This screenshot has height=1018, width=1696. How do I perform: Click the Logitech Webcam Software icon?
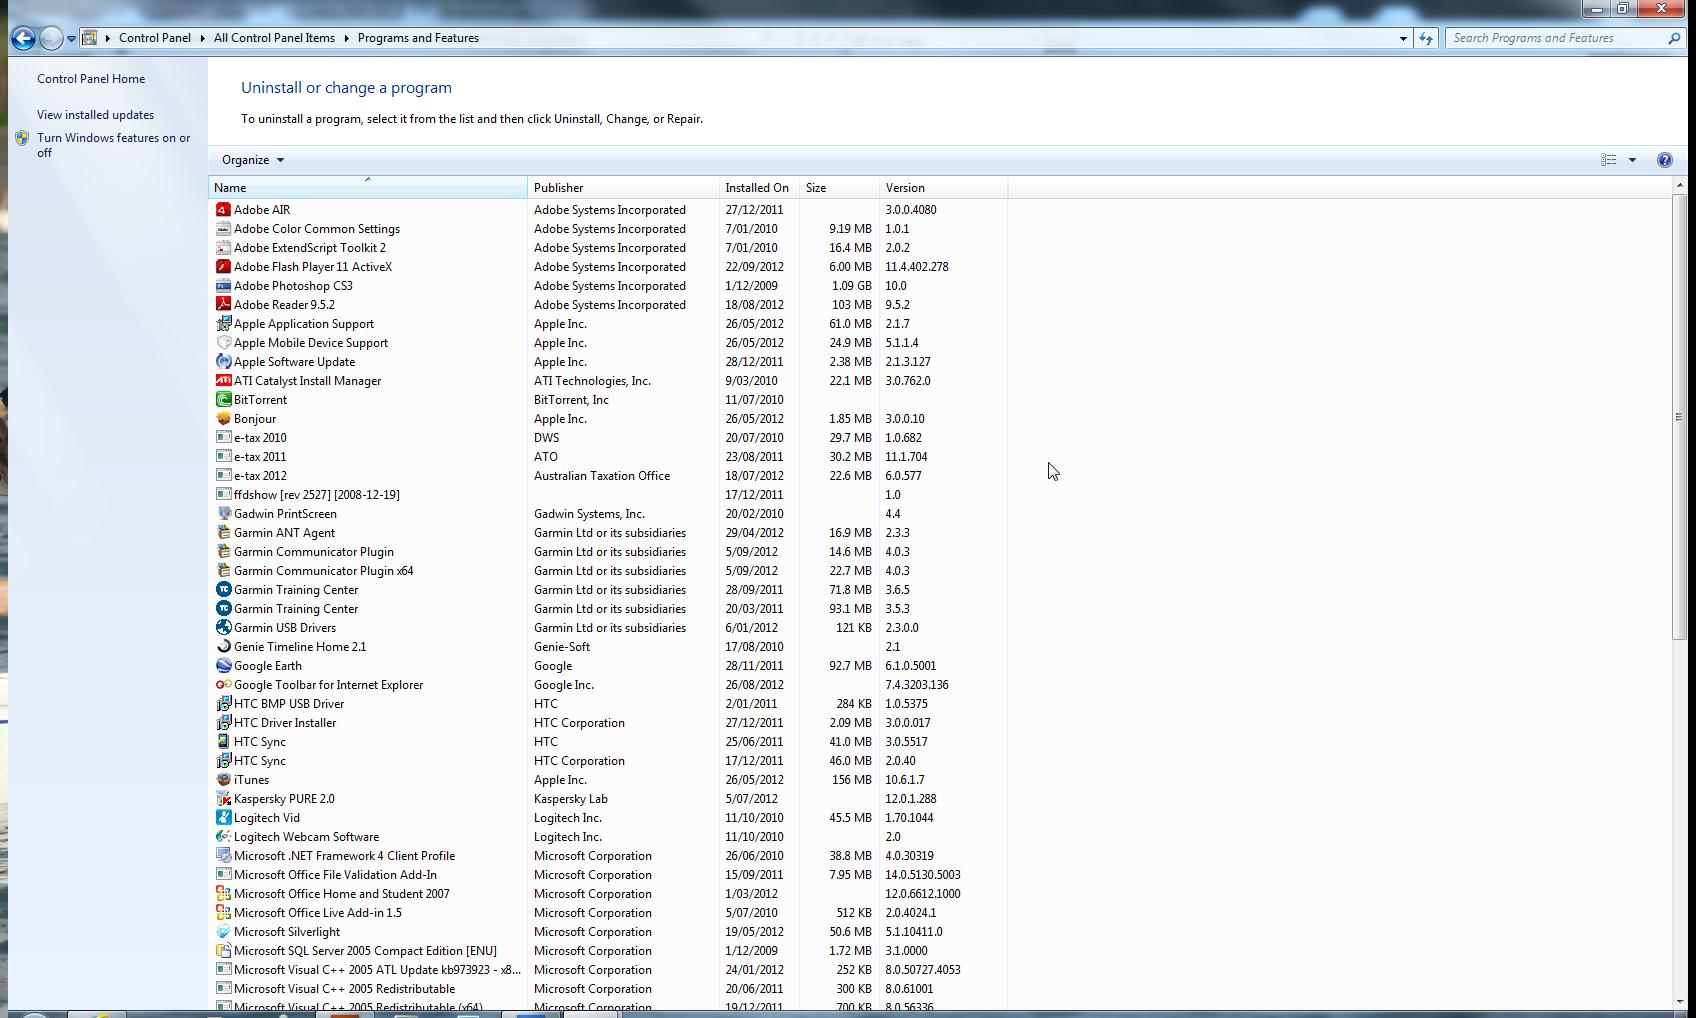[223, 837]
